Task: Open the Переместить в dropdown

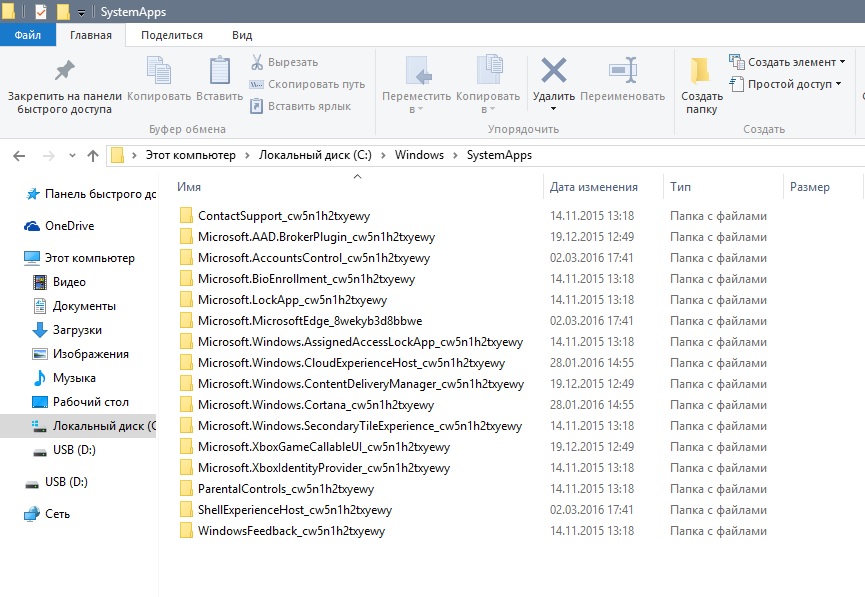Action: click(417, 103)
